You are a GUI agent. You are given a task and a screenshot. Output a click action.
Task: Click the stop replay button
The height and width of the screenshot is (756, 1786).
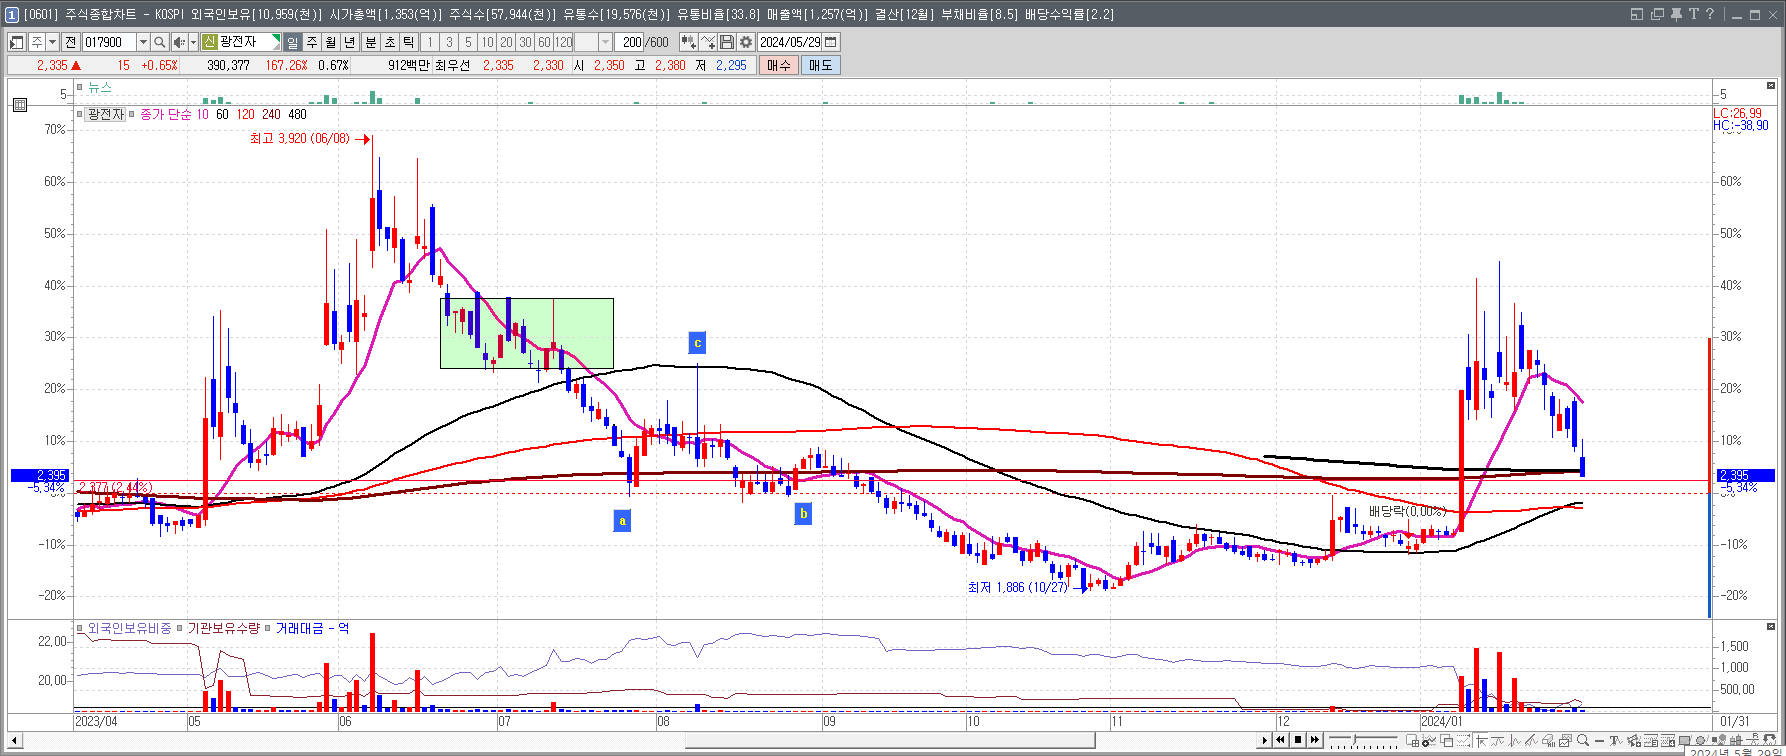point(1298,740)
